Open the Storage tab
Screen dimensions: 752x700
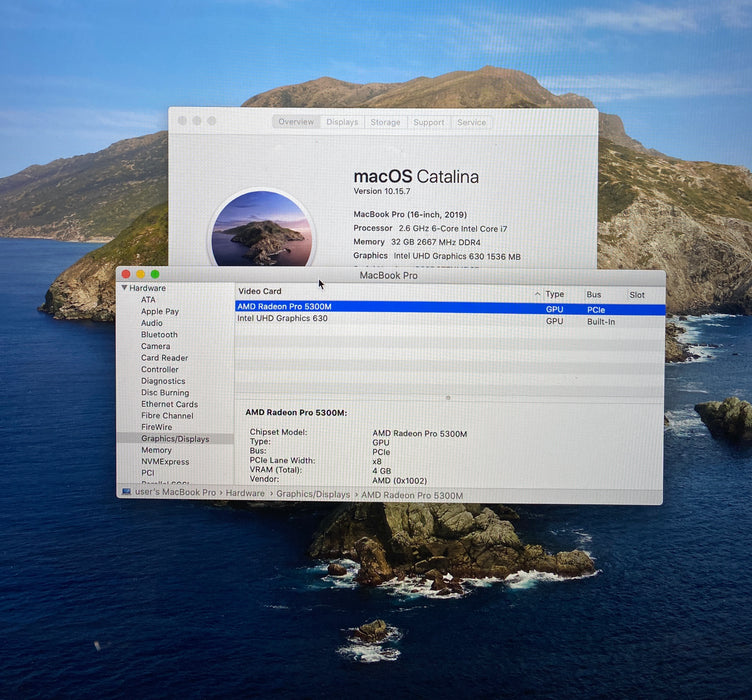pyautogui.click(x=385, y=122)
